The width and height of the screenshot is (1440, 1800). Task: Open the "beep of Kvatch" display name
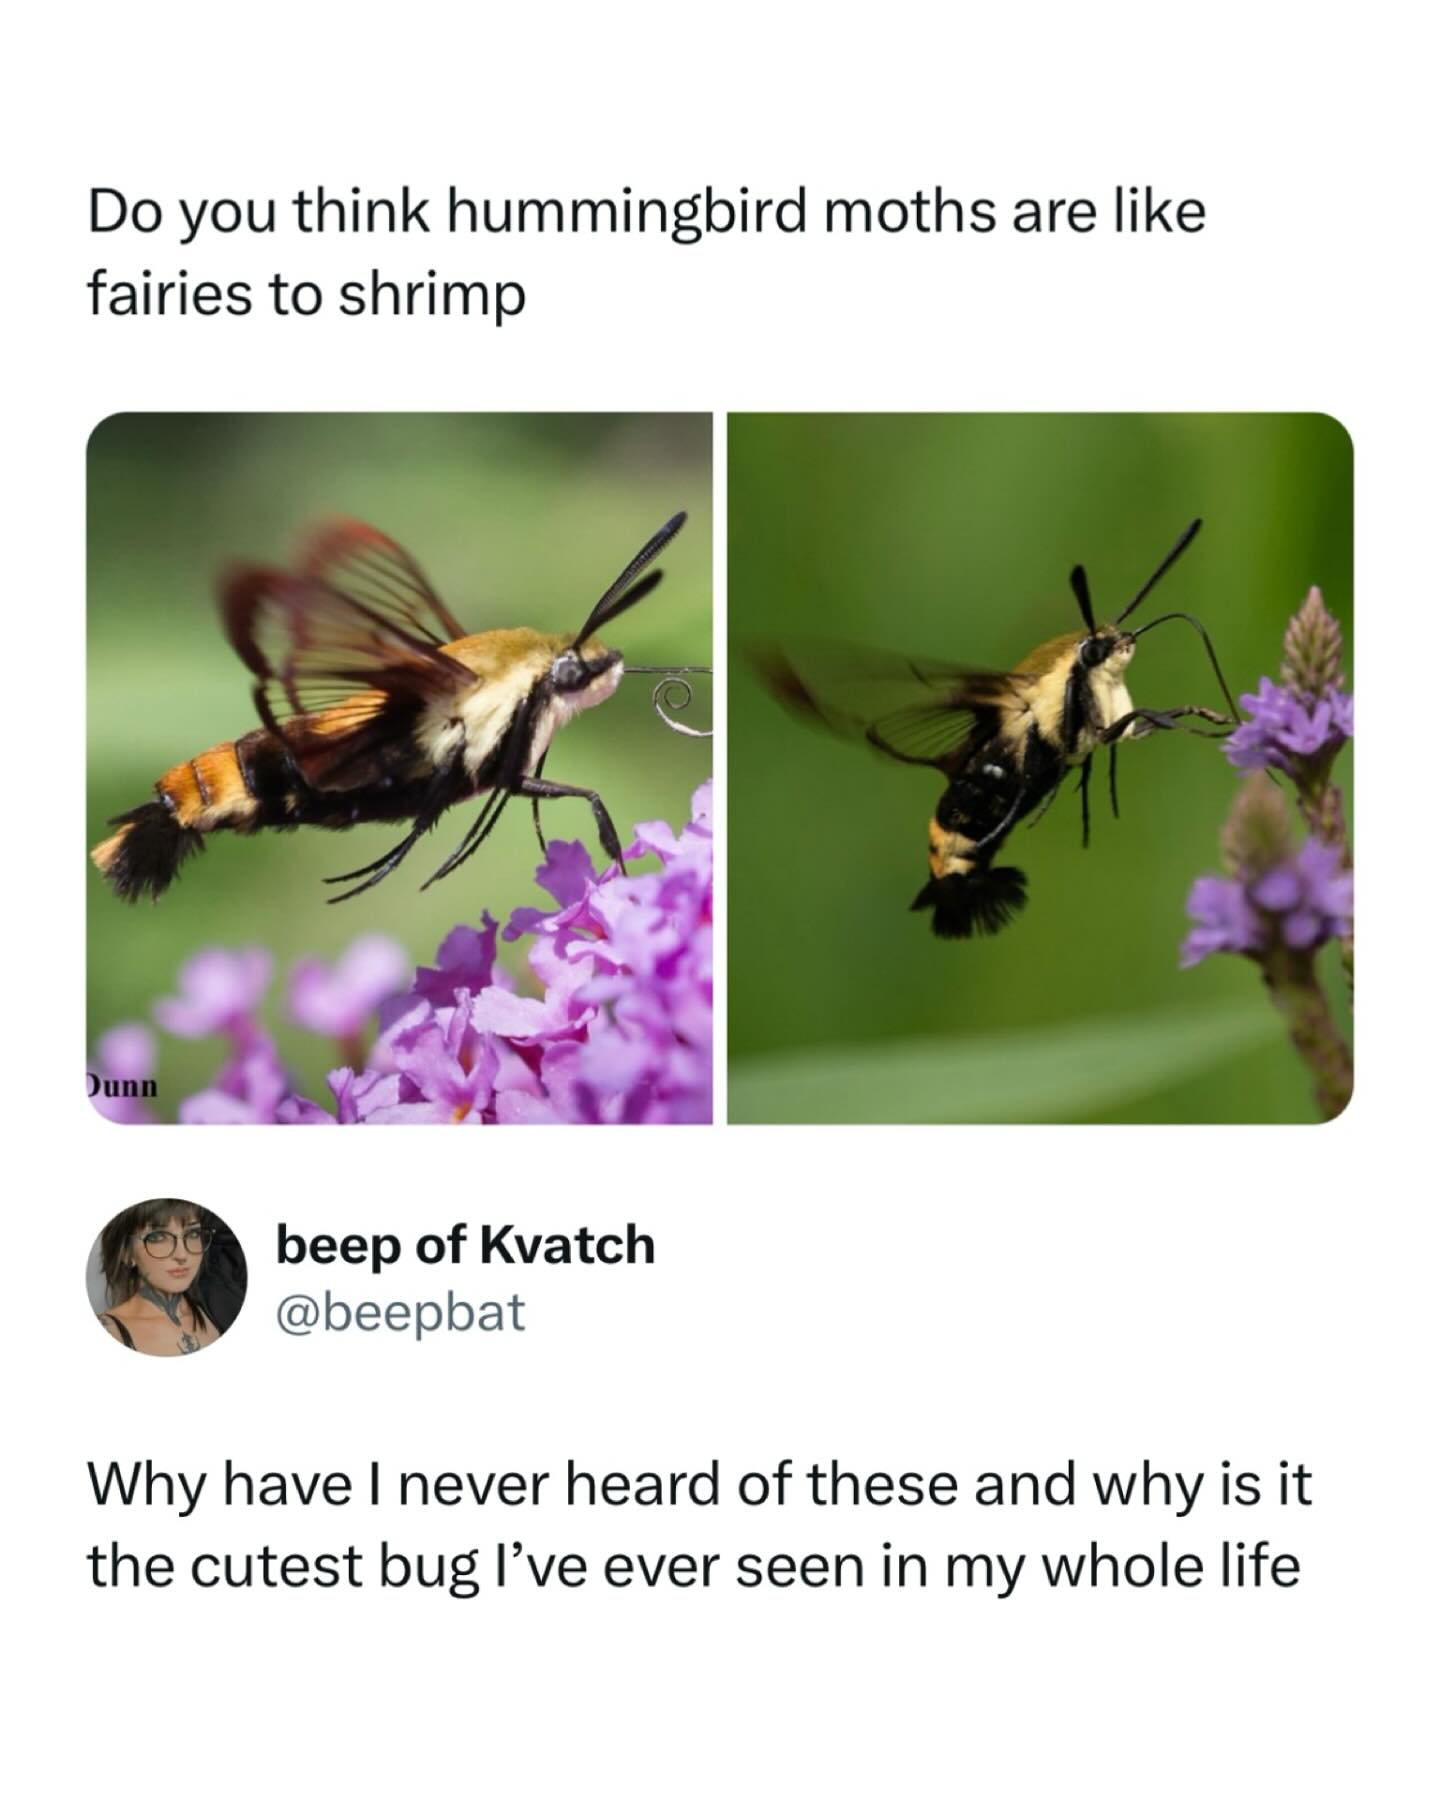[x=465, y=1246]
